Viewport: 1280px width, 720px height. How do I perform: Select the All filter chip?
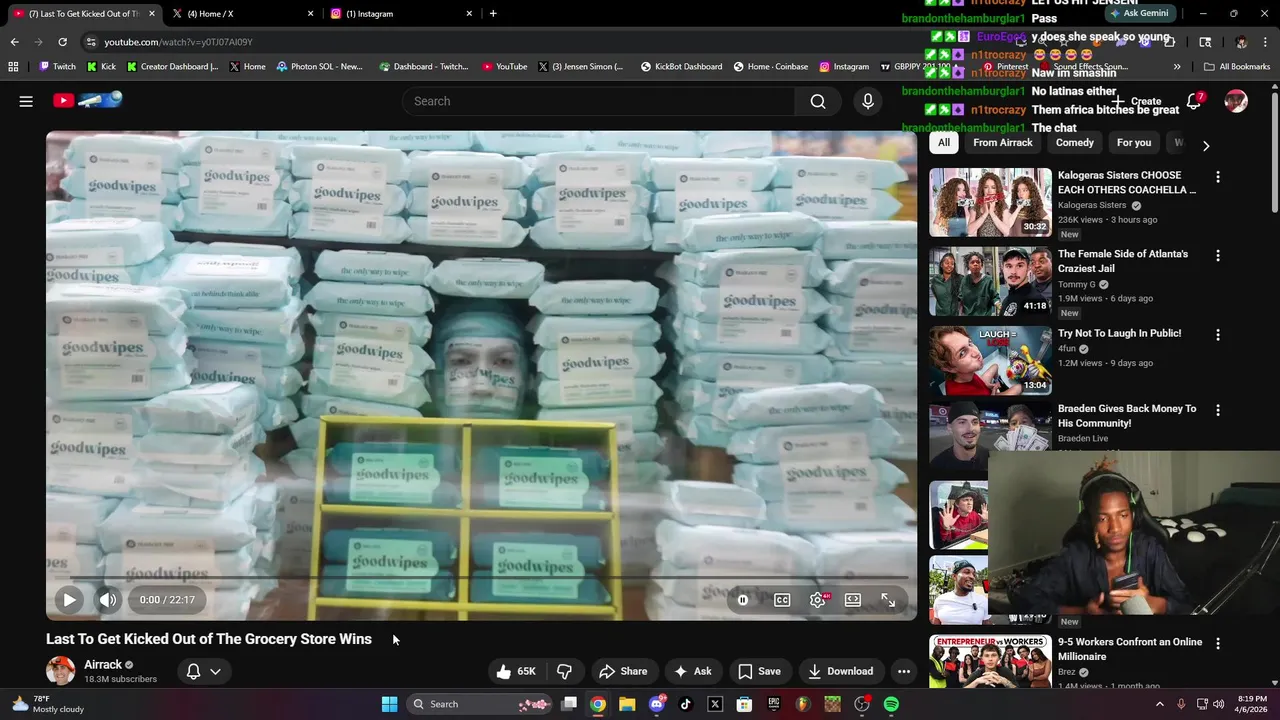pyautogui.click(x=944, y=143)
